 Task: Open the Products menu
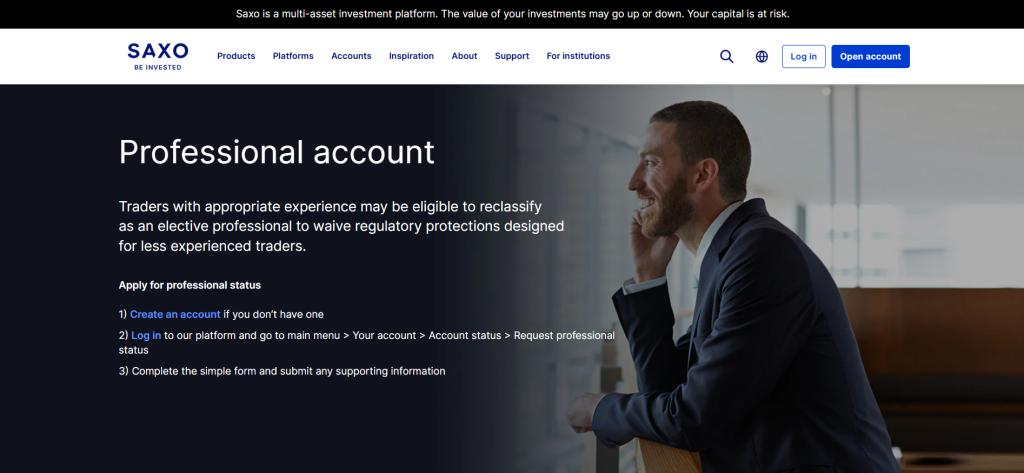click(x=236, y=56)
